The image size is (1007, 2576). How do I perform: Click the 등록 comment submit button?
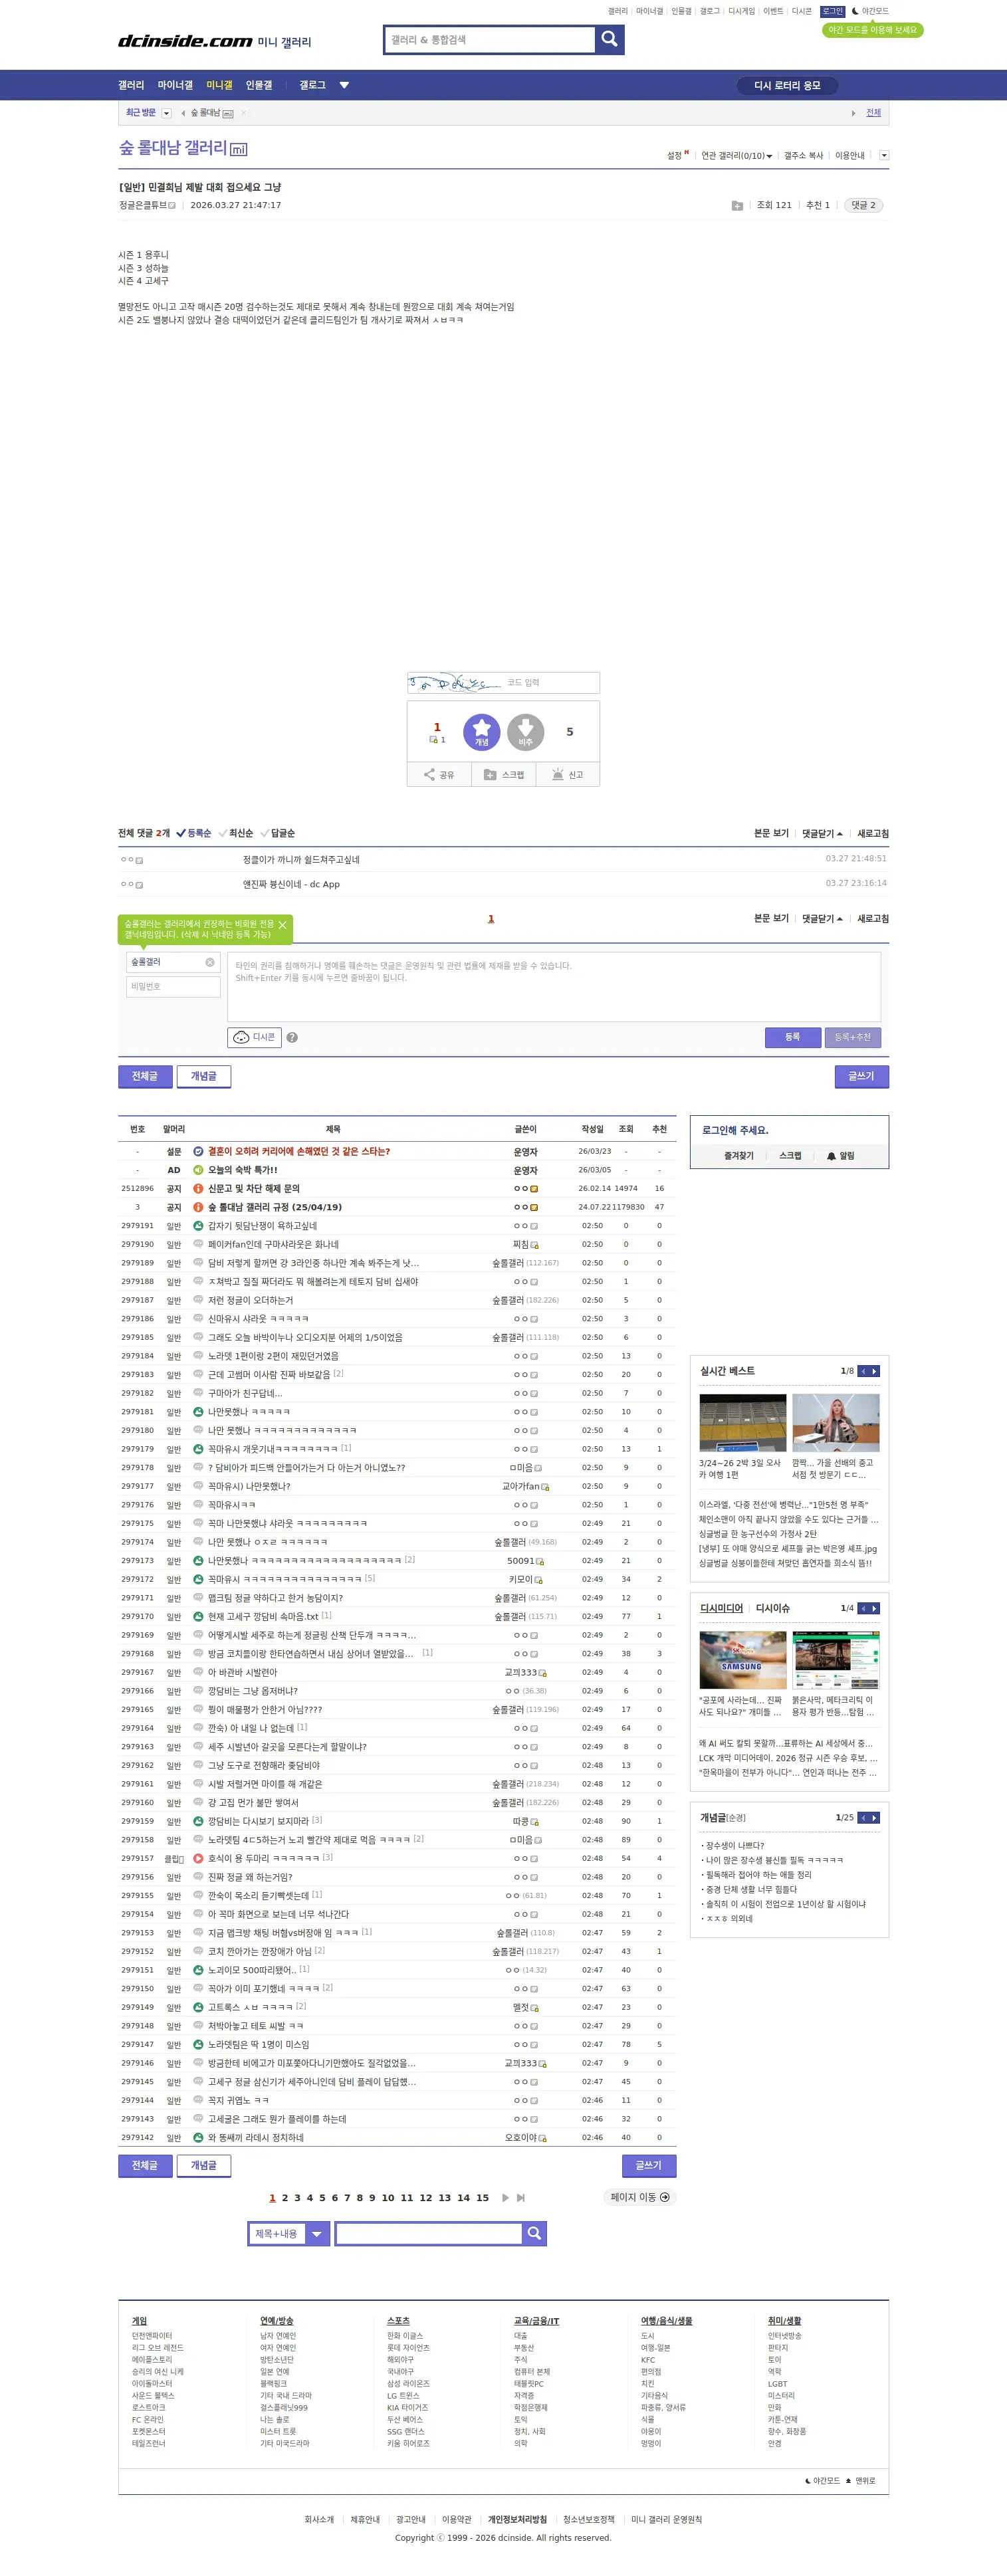coord(793,1037)
